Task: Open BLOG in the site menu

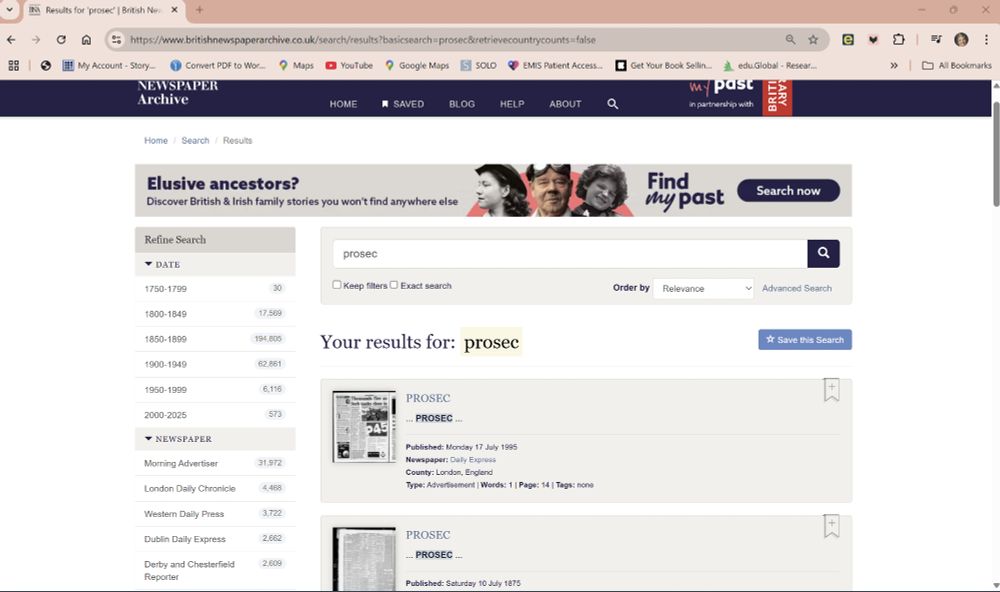Action: pyautogui.click(x=462, y=104)
